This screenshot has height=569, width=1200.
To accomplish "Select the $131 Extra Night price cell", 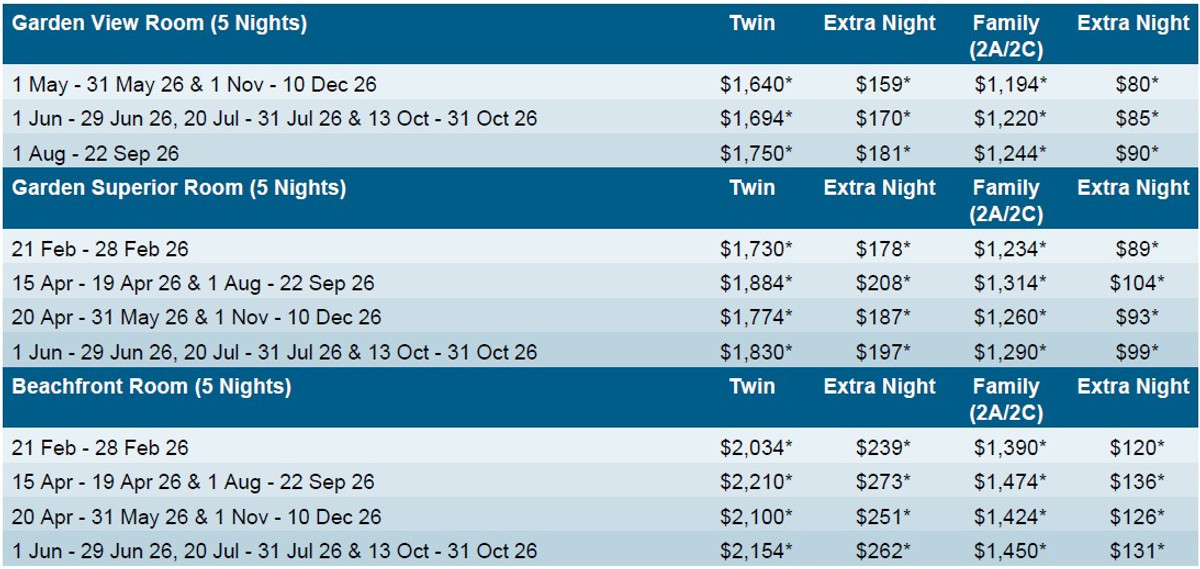I will click(x=1137, y=551).
